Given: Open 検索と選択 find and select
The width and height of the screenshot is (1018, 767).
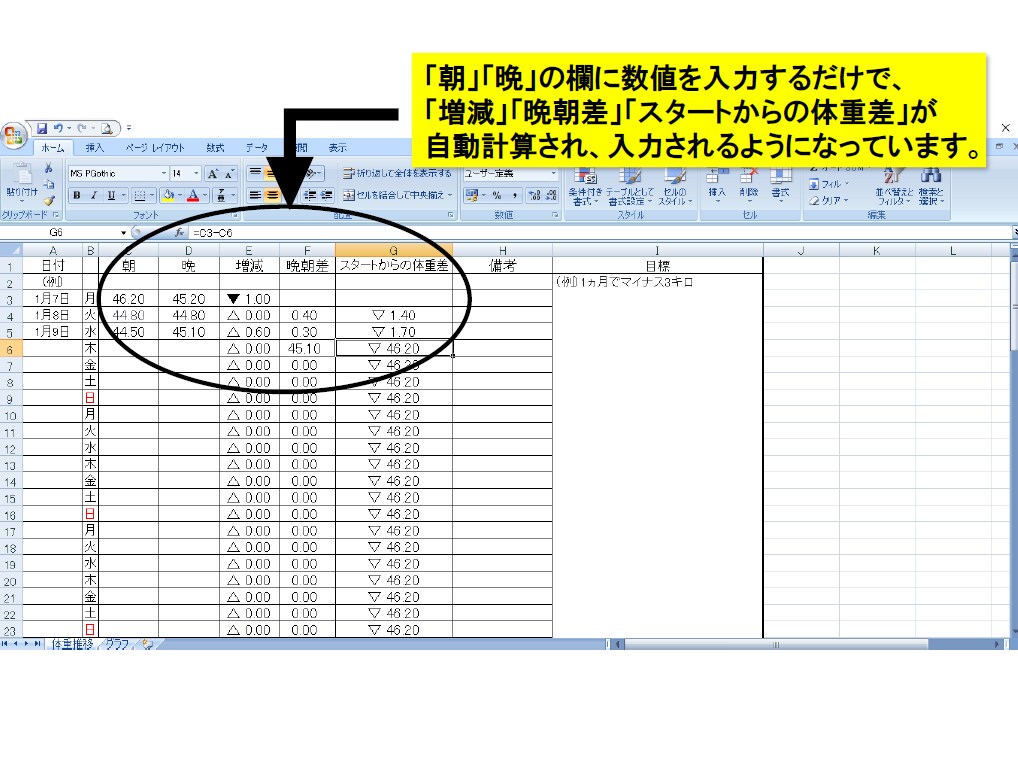Looking at the screenshot, I should 930,186.
